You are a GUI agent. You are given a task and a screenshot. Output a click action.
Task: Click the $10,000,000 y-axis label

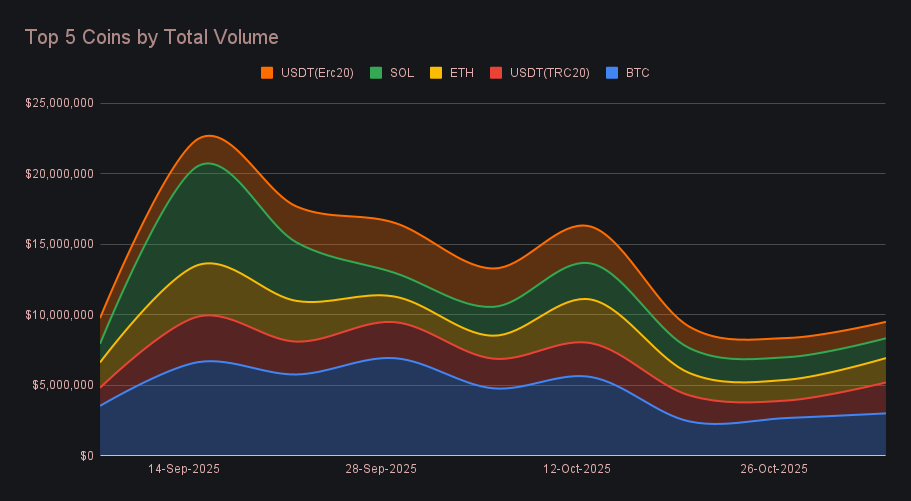coord(59,315)
